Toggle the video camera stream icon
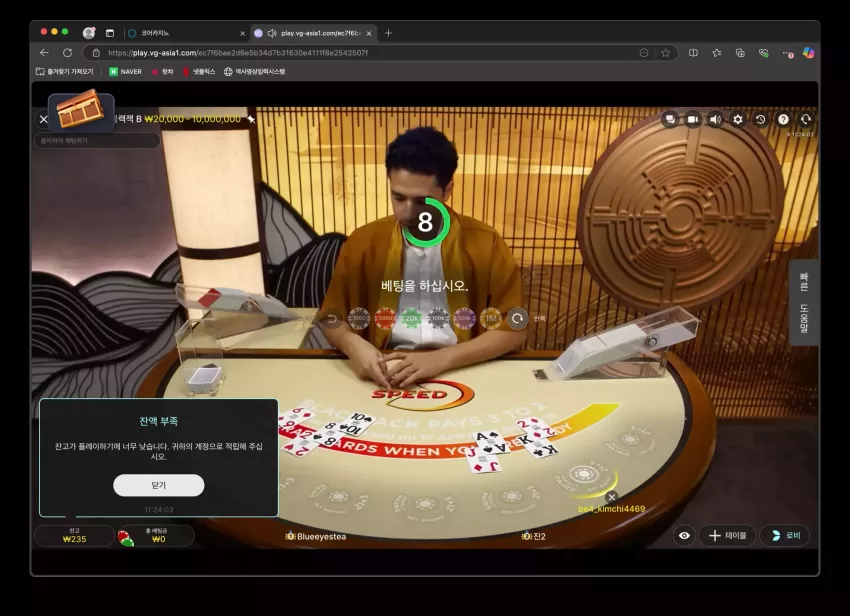850x616 pixels. click(x=693, y=119)
